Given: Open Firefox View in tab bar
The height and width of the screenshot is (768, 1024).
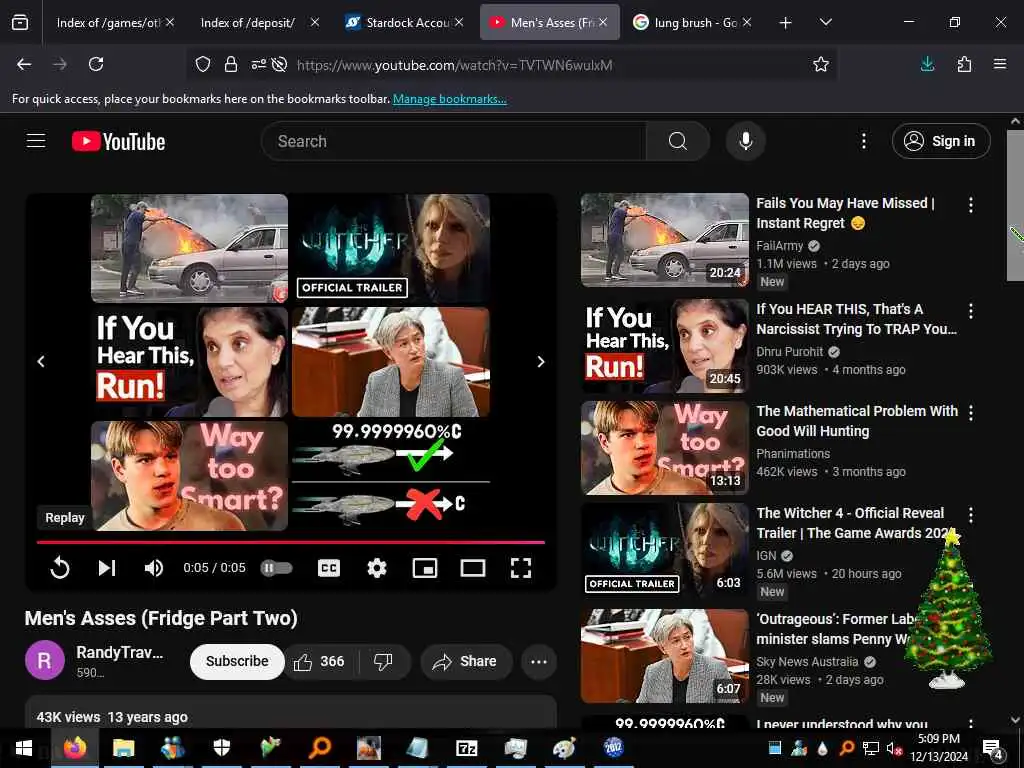Looking at the screenshot, I should (x=20, y=23).
